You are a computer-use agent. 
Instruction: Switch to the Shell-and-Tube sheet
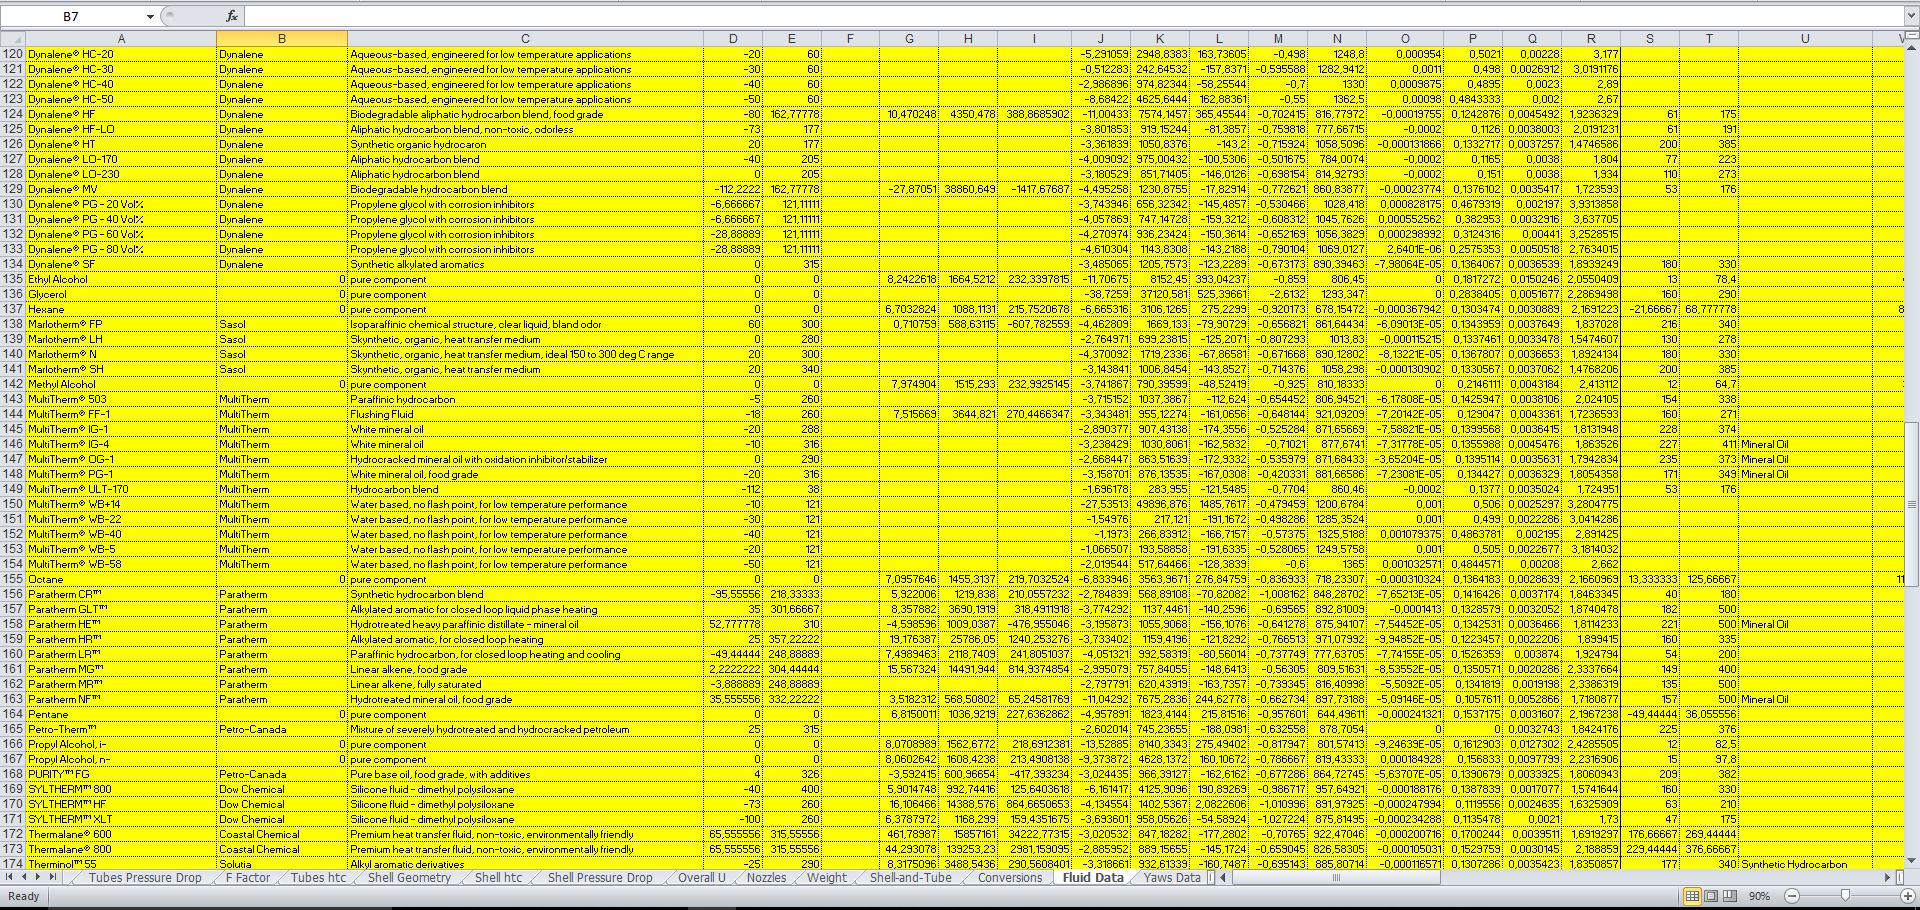(x=910, y=878)
